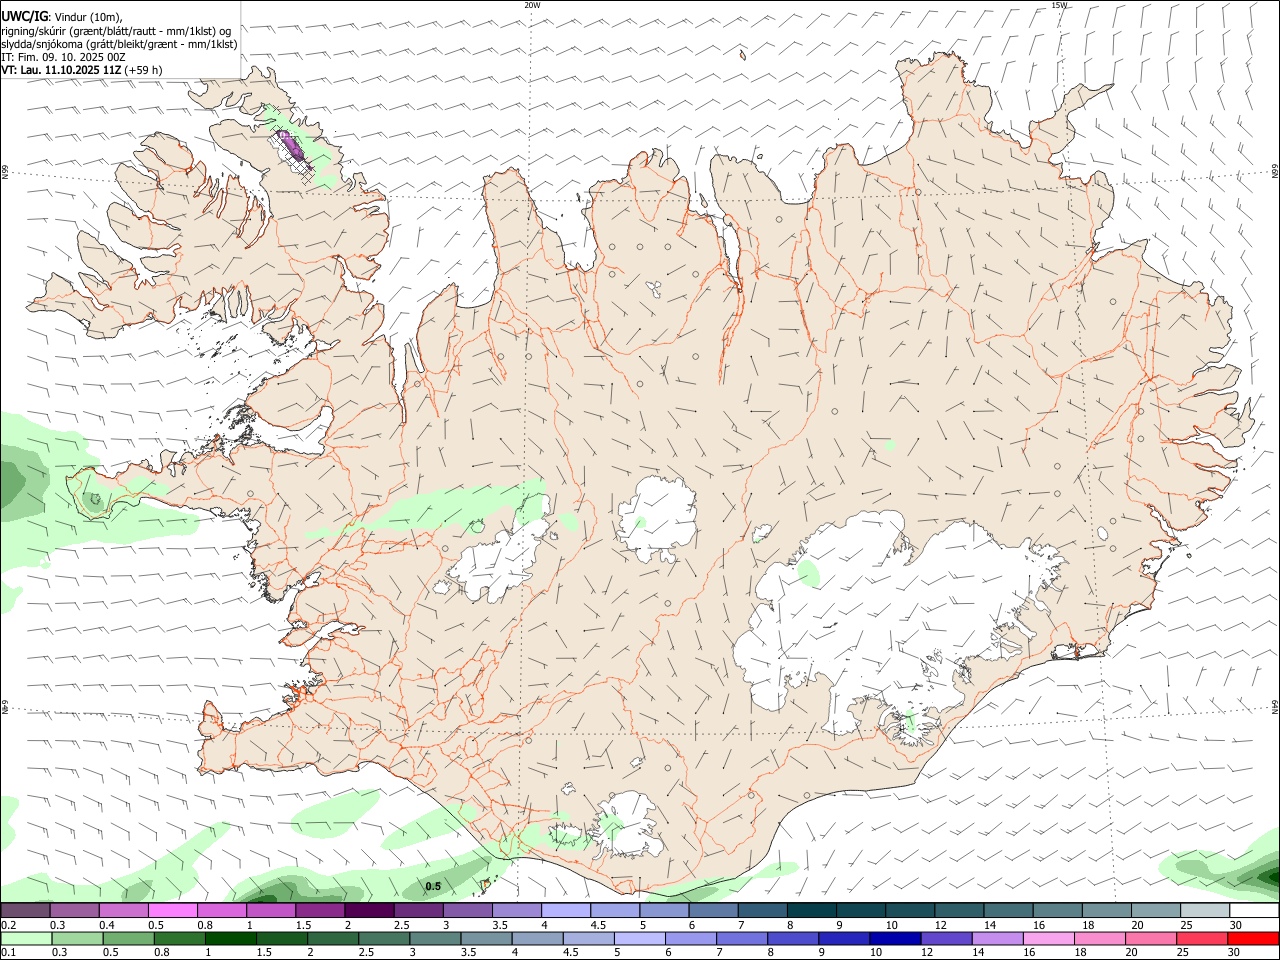Click the purple snowfall patch in the Westfjords
1280x960 pixels.
pos(292,146)
